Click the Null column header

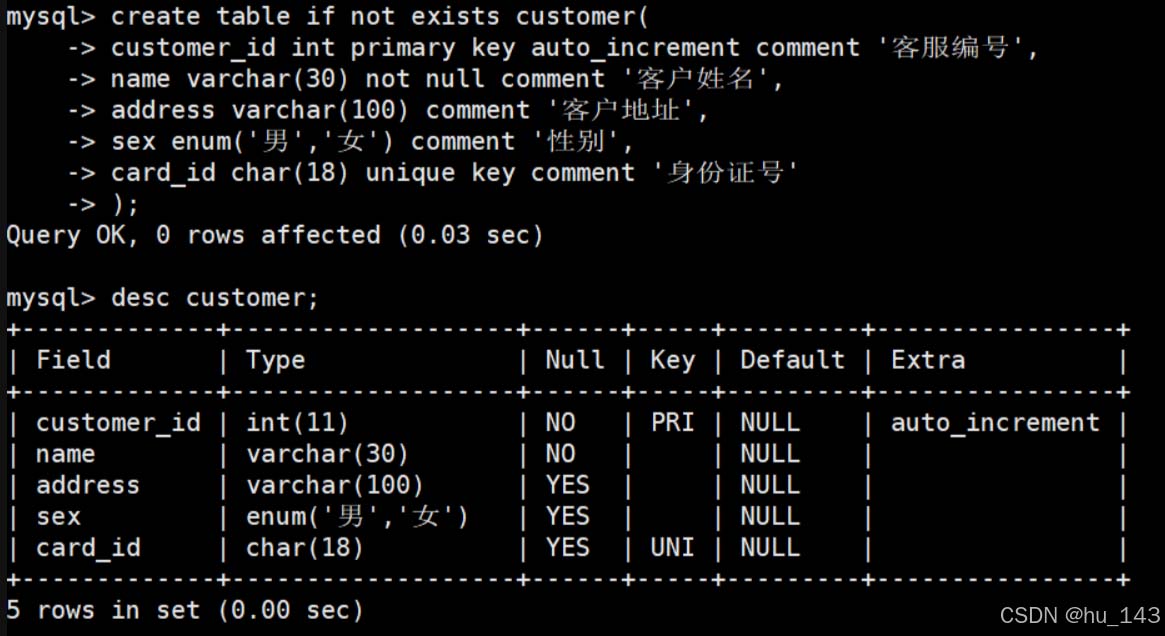tap(575, 360)
